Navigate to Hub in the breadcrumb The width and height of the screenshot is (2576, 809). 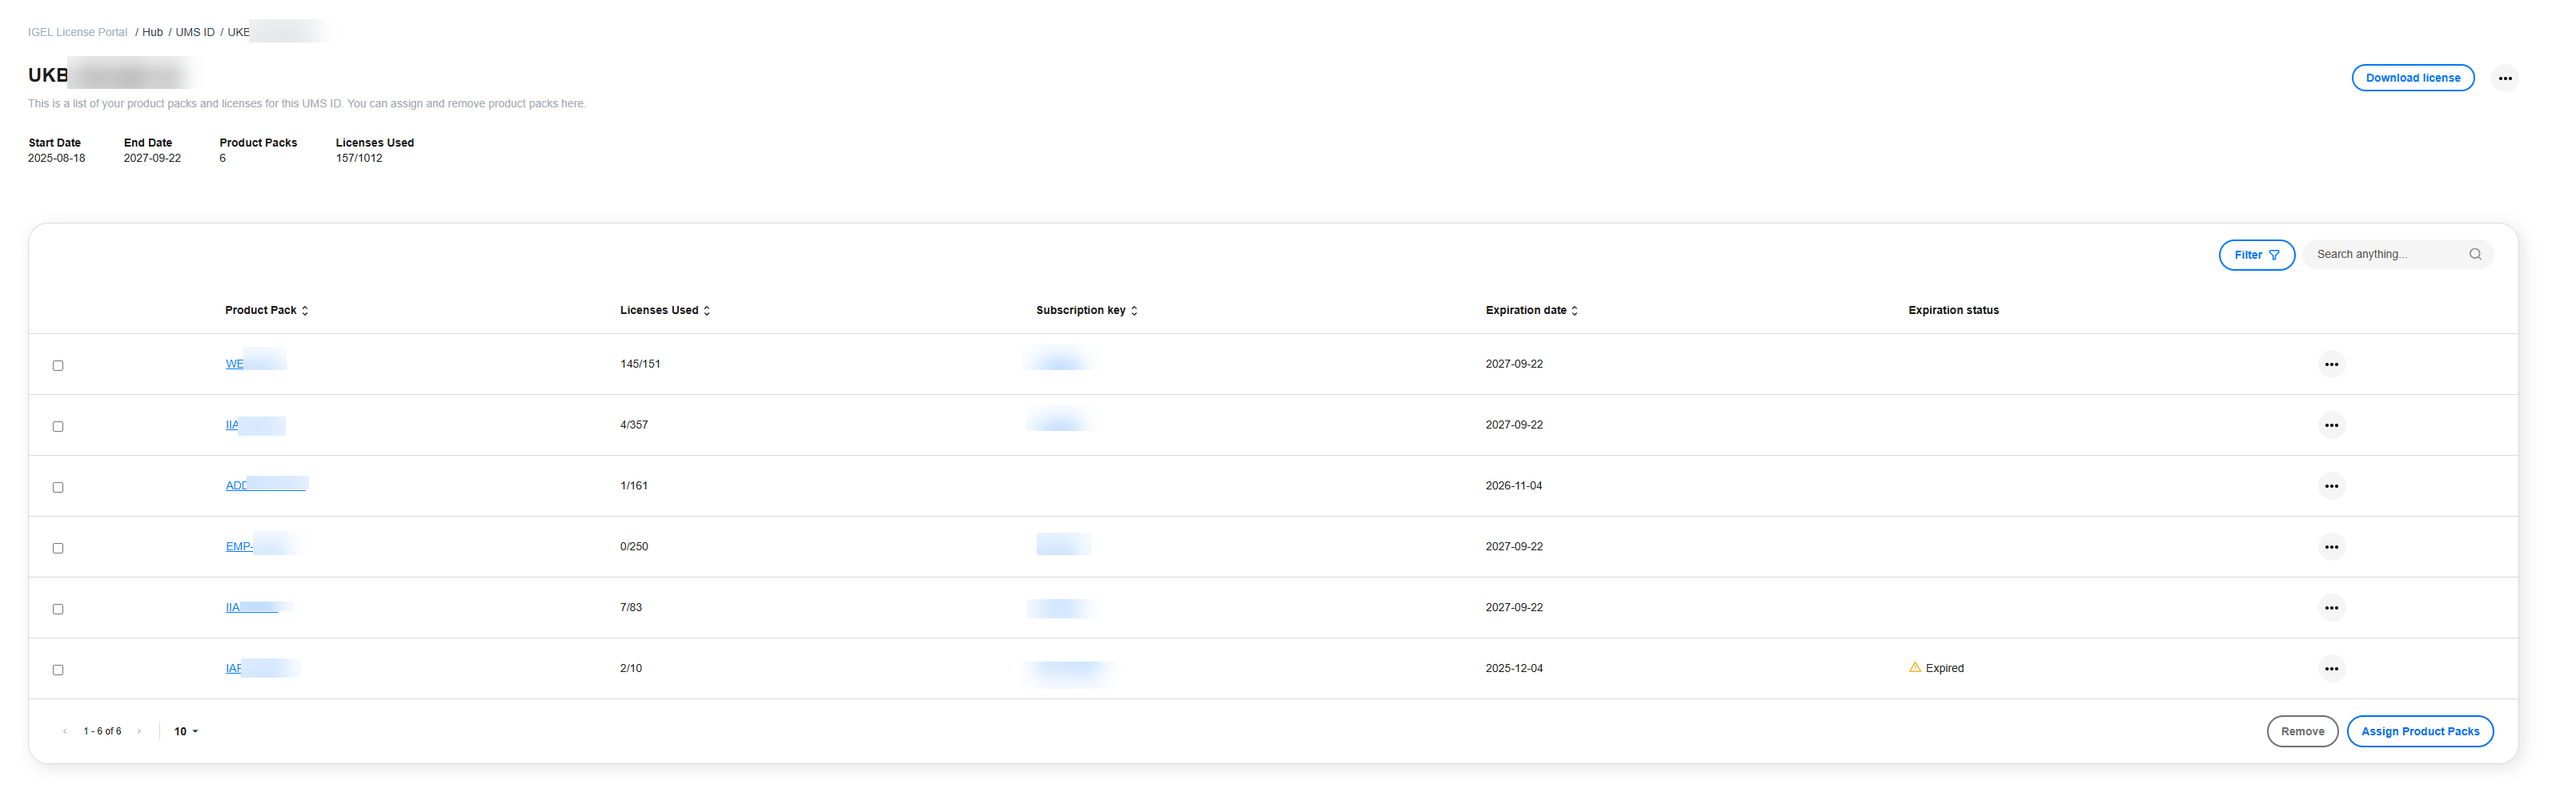point(152,32)
